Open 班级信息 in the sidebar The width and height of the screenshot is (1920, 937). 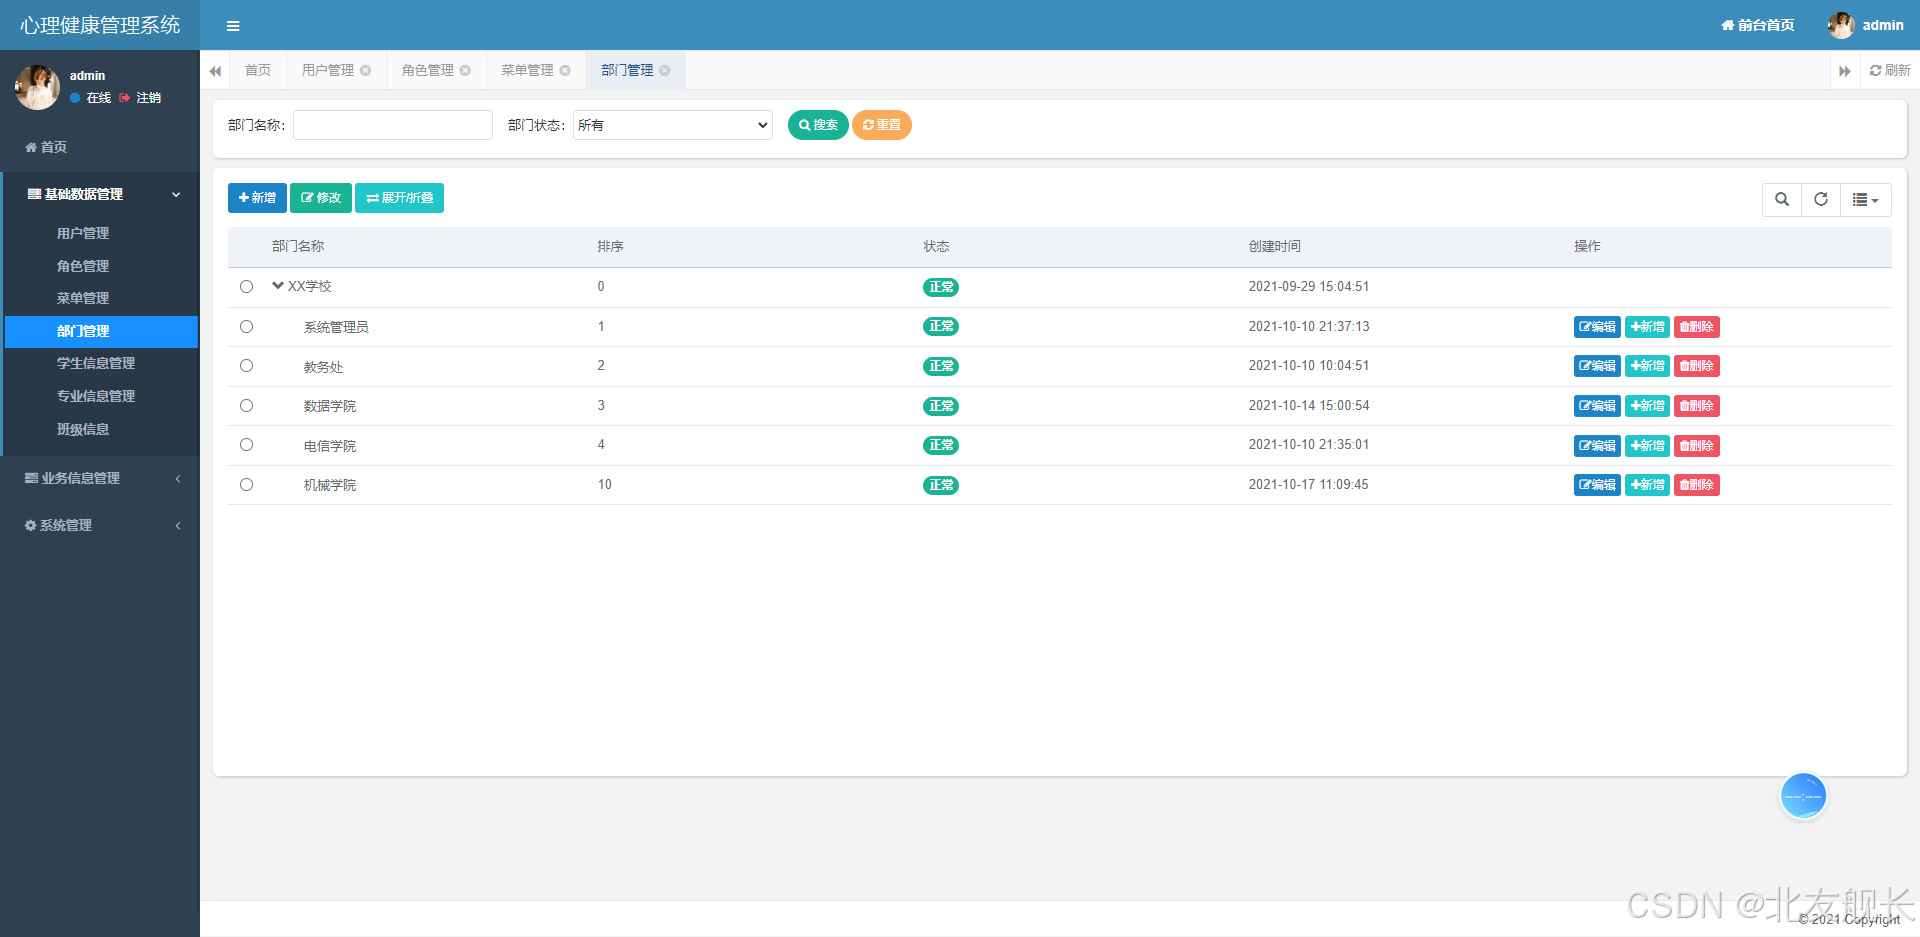[x=83, y=429]
